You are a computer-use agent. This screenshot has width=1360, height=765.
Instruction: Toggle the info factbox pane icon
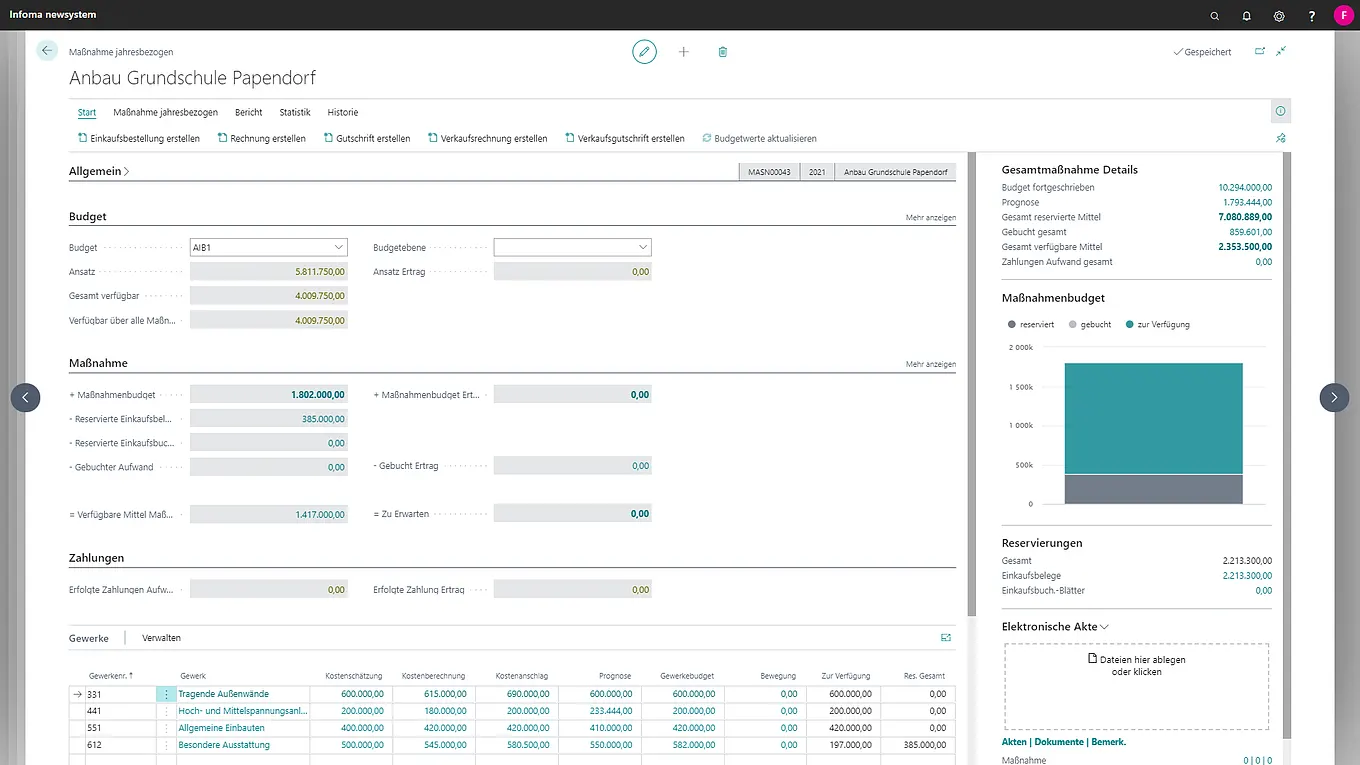pos(1280,112)
